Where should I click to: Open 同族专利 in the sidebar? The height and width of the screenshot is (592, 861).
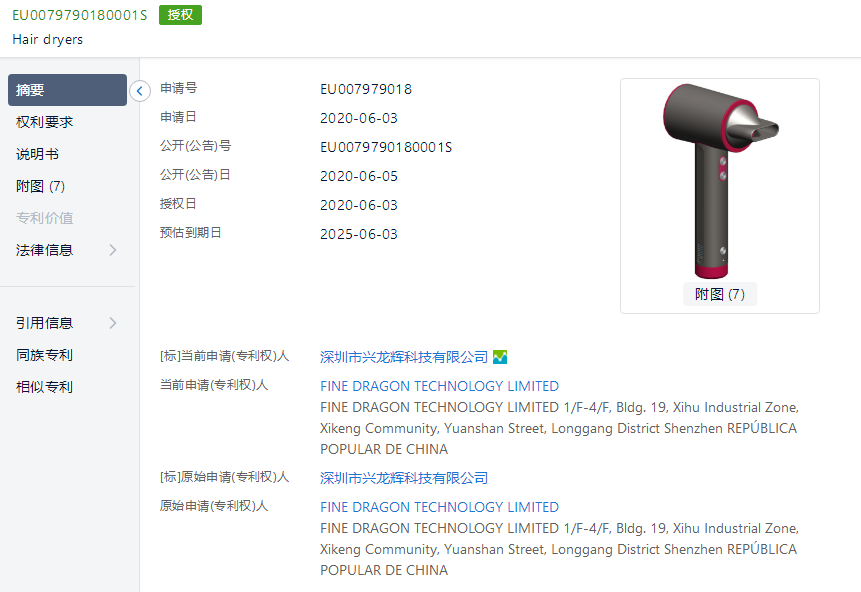click(44, 355)
